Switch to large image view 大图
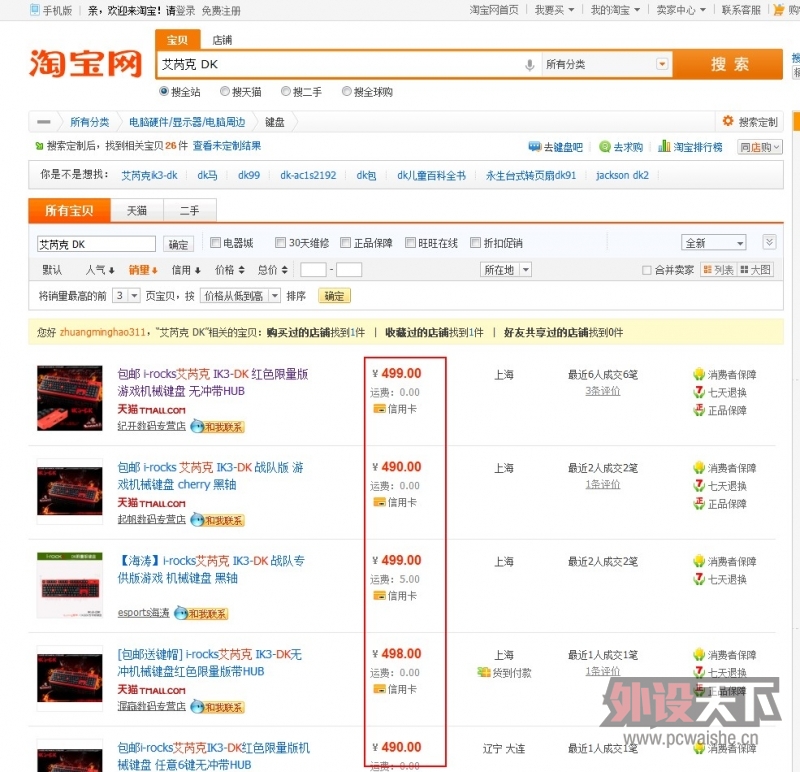 755,270
